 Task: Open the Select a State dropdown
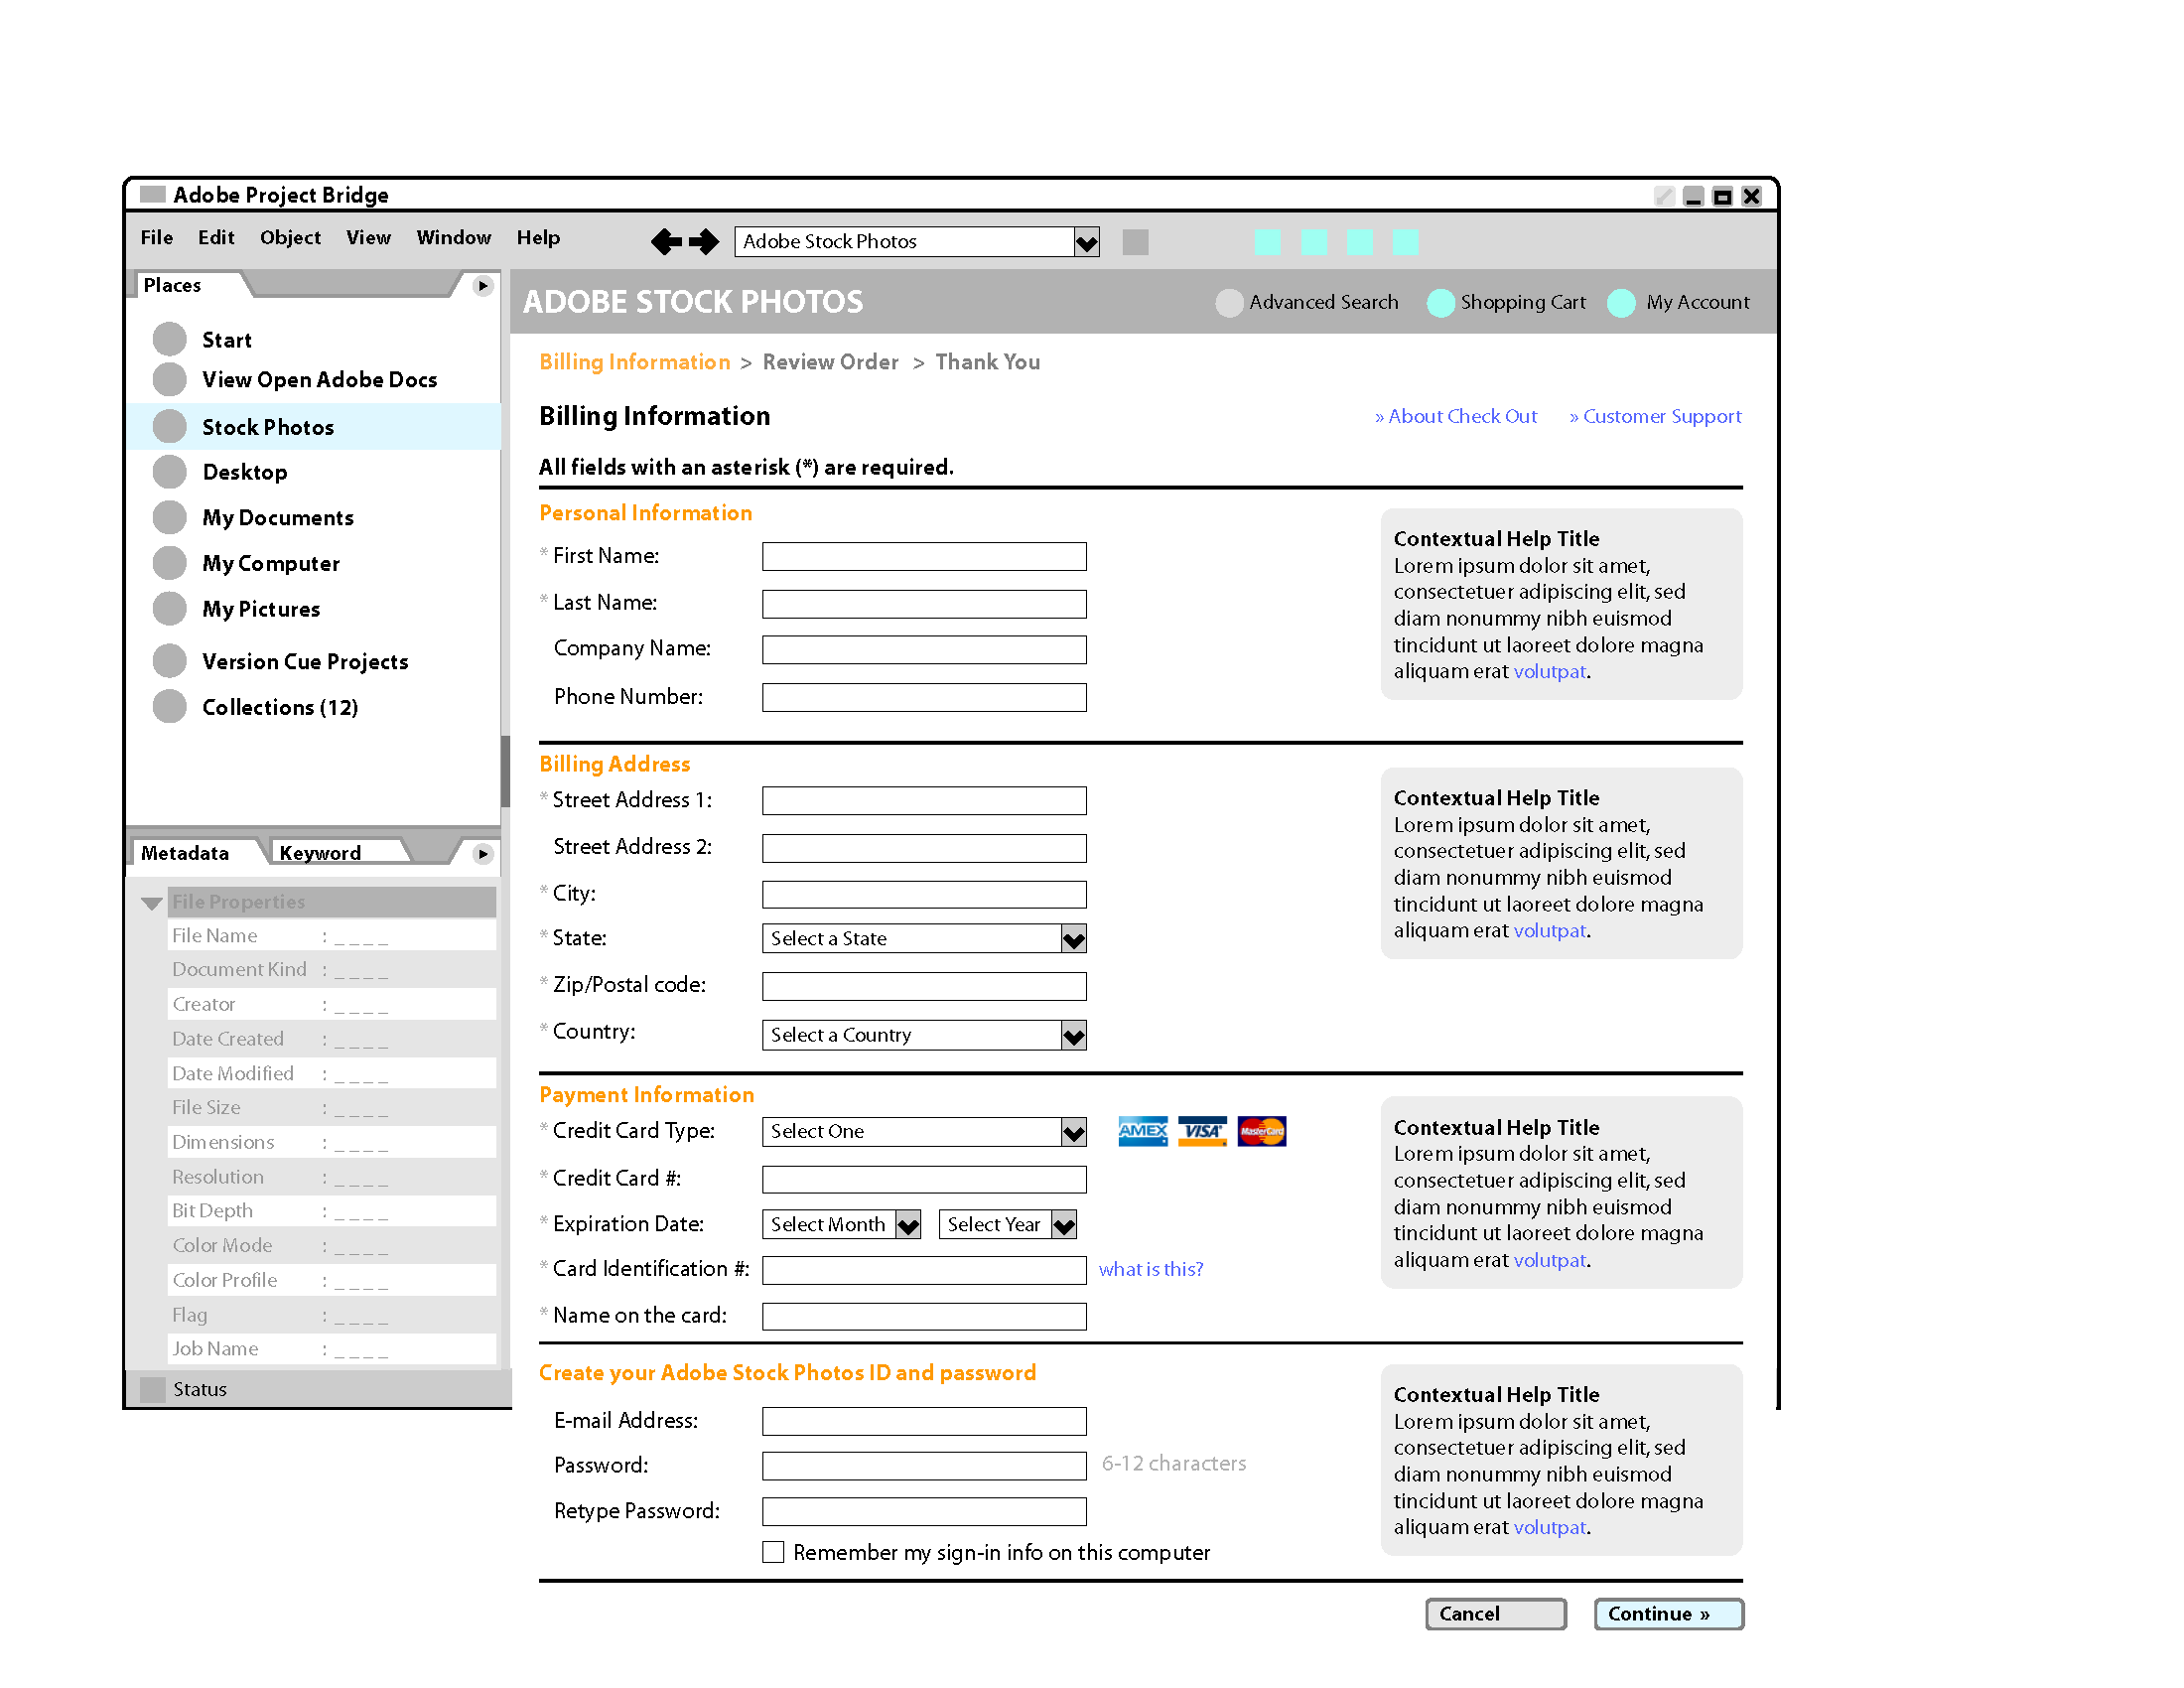(x=924, y=938)
